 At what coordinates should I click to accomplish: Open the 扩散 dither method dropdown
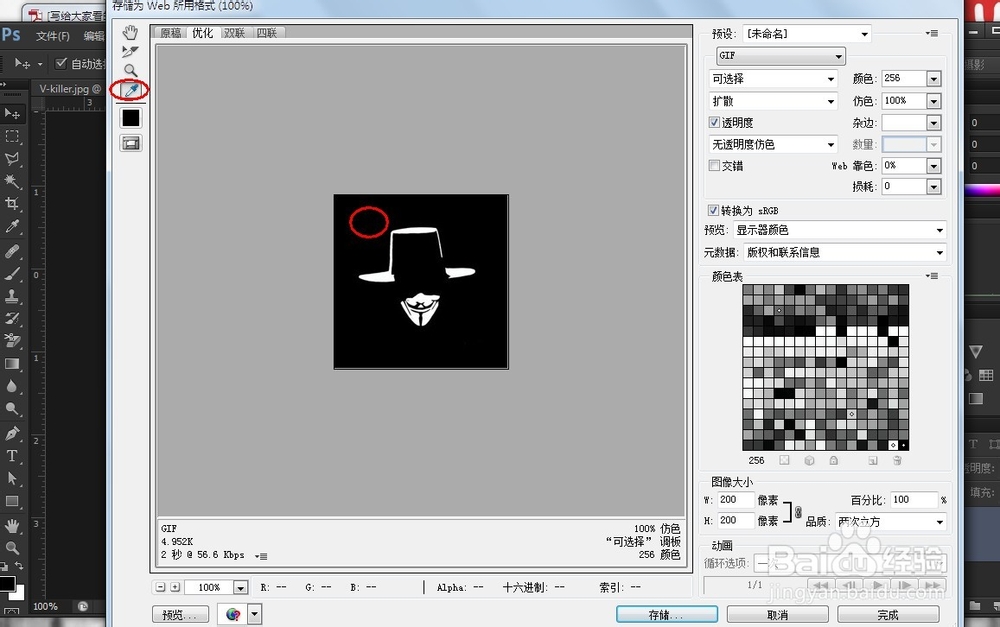click(x=773, y=101)
